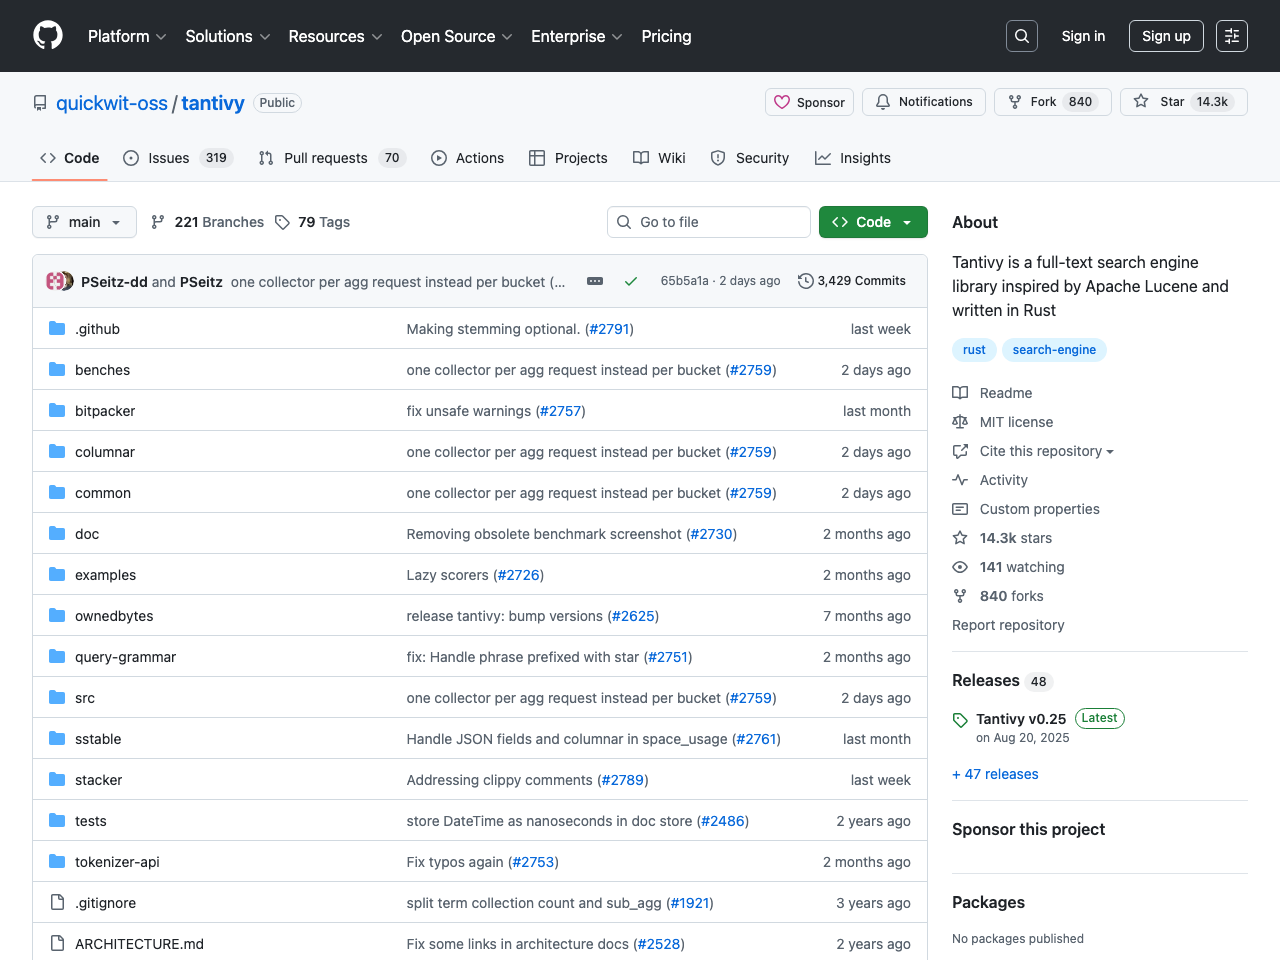Click the Sponsor heart button
Image resolution: width=1280 pixels, height=960 pixels.
[x=809, y=102]
